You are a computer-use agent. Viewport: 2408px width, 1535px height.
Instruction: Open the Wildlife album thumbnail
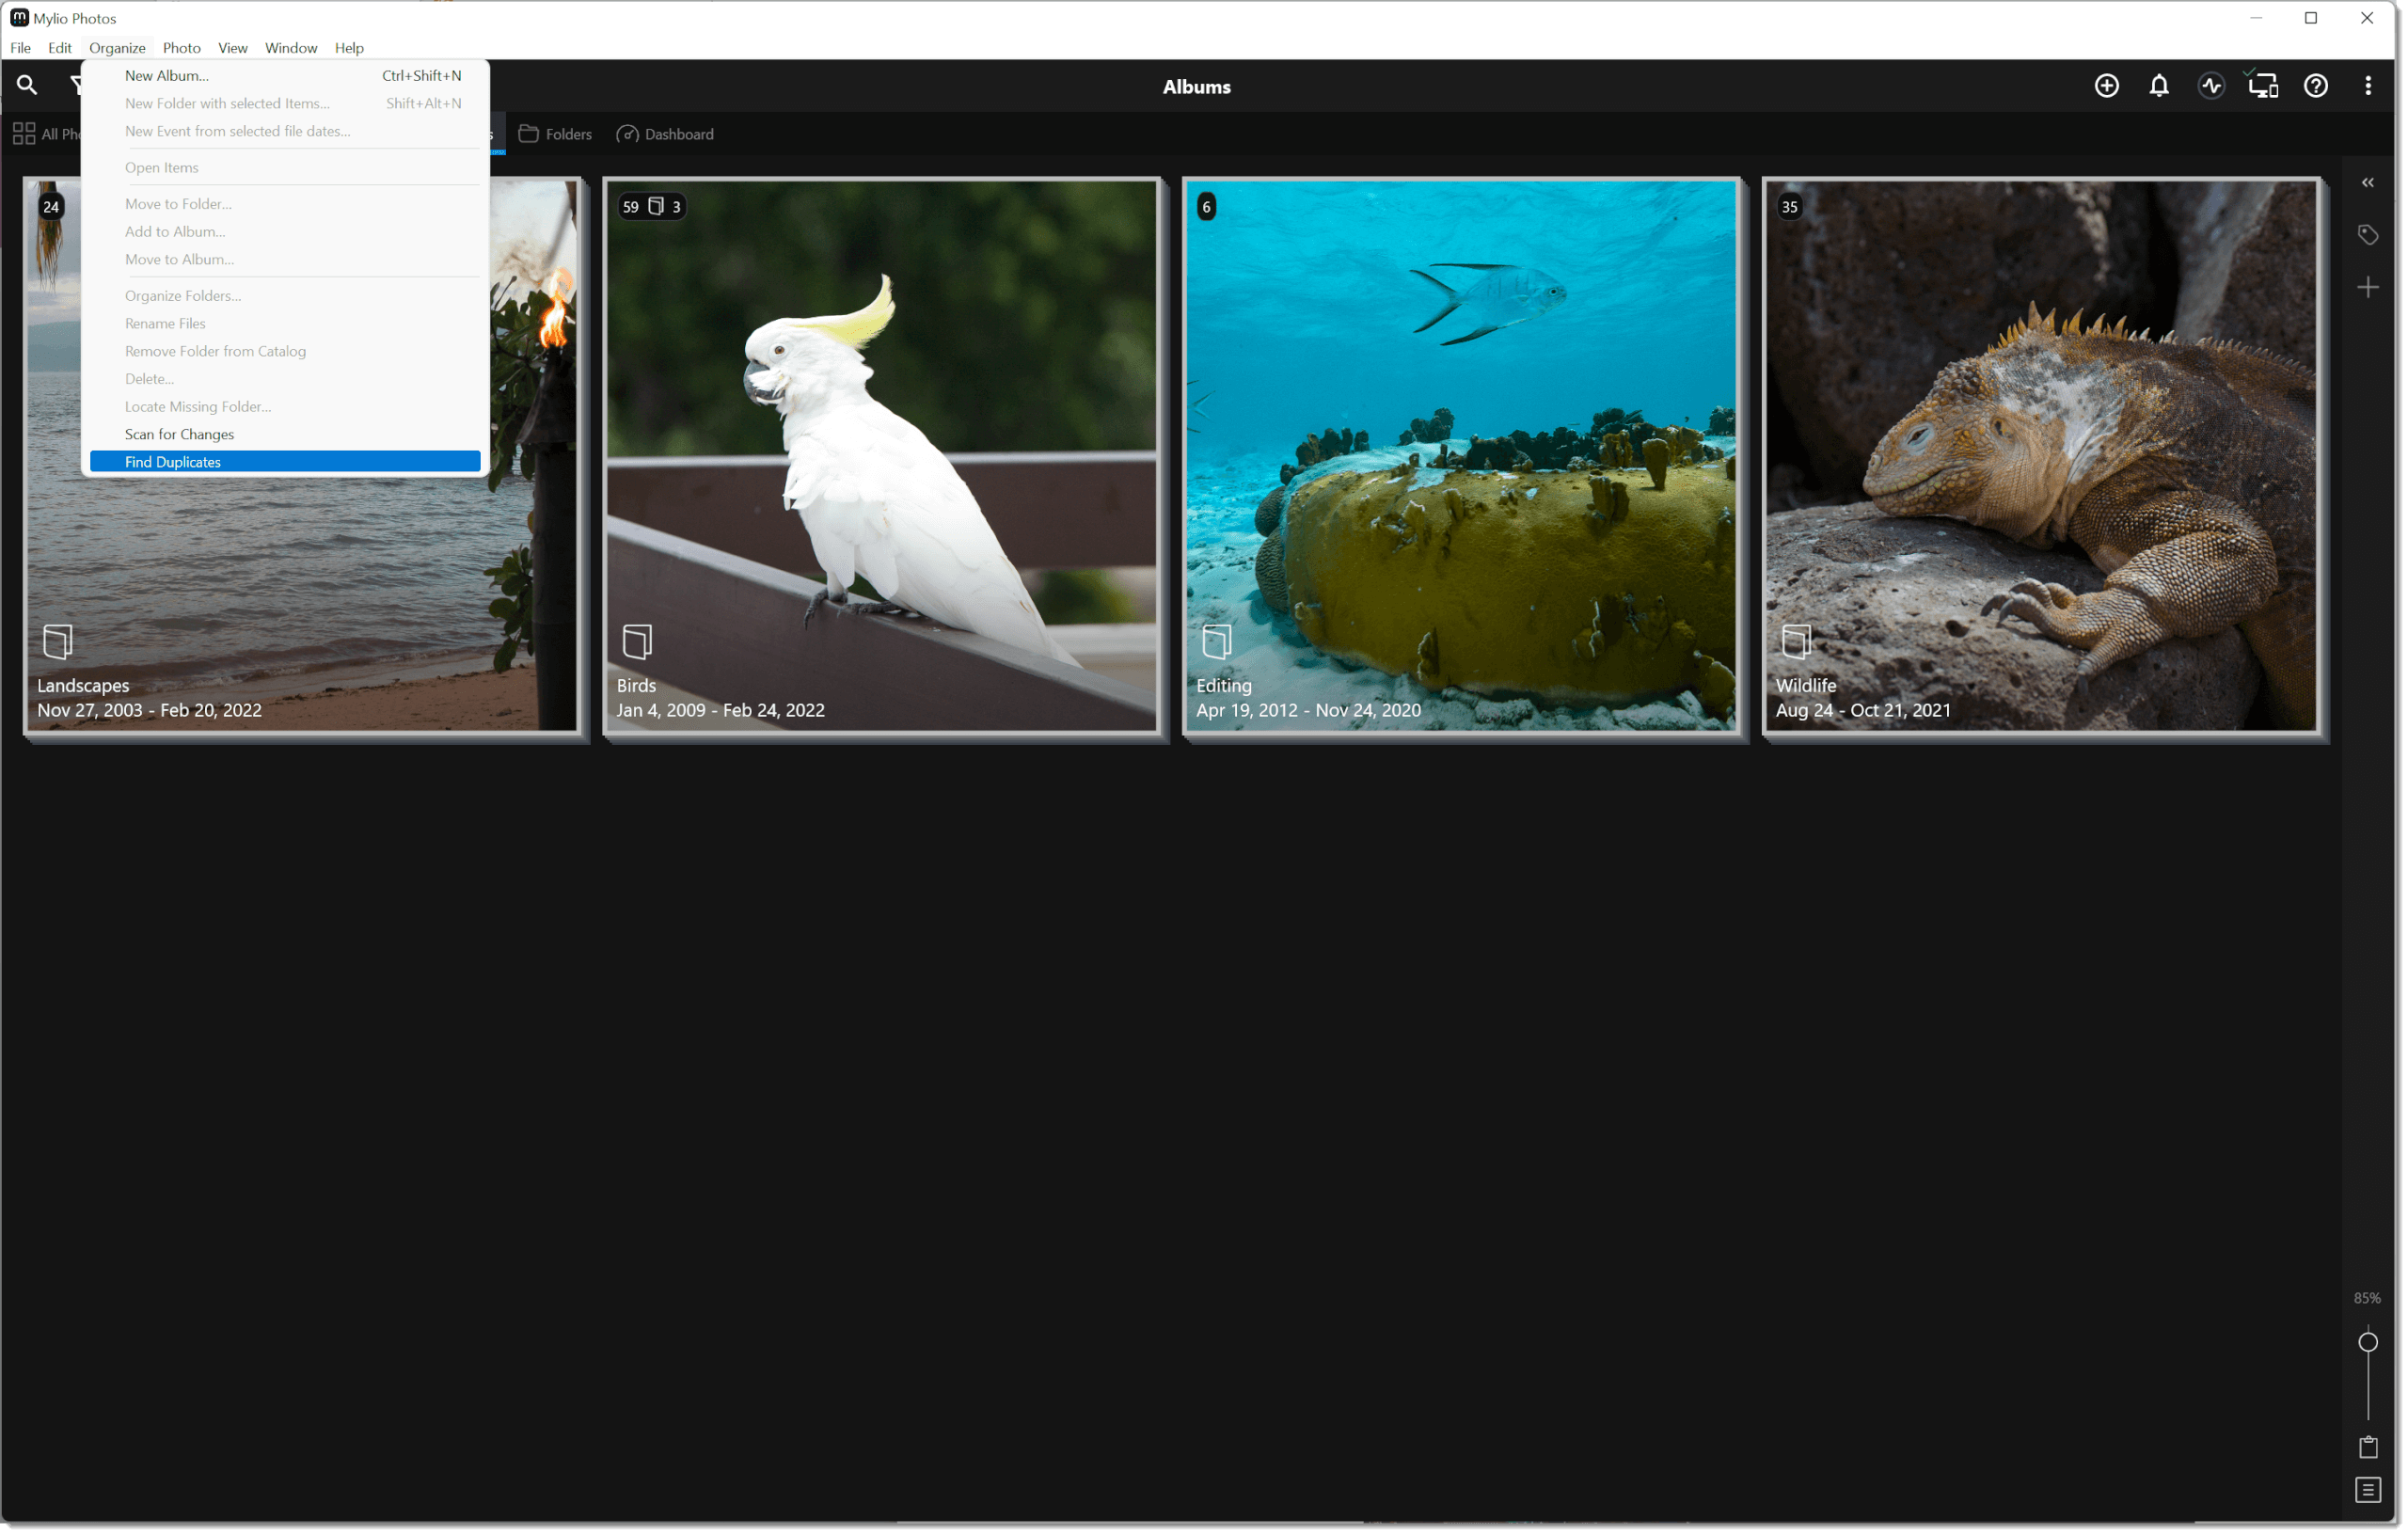coord(2040,456)
